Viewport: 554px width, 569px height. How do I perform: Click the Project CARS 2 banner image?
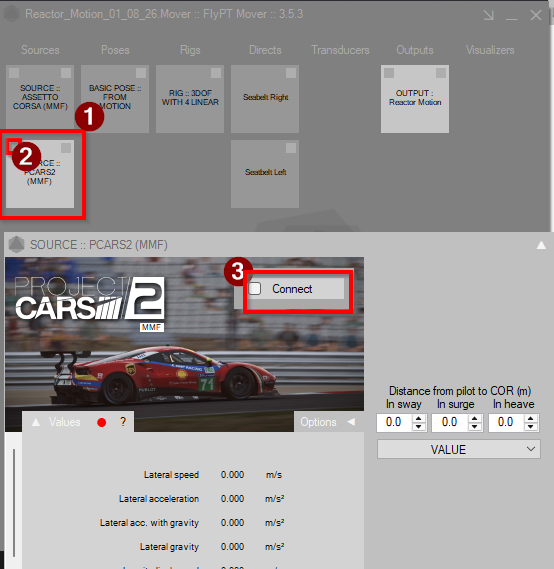pyautogui.click(x=184, y=344)
